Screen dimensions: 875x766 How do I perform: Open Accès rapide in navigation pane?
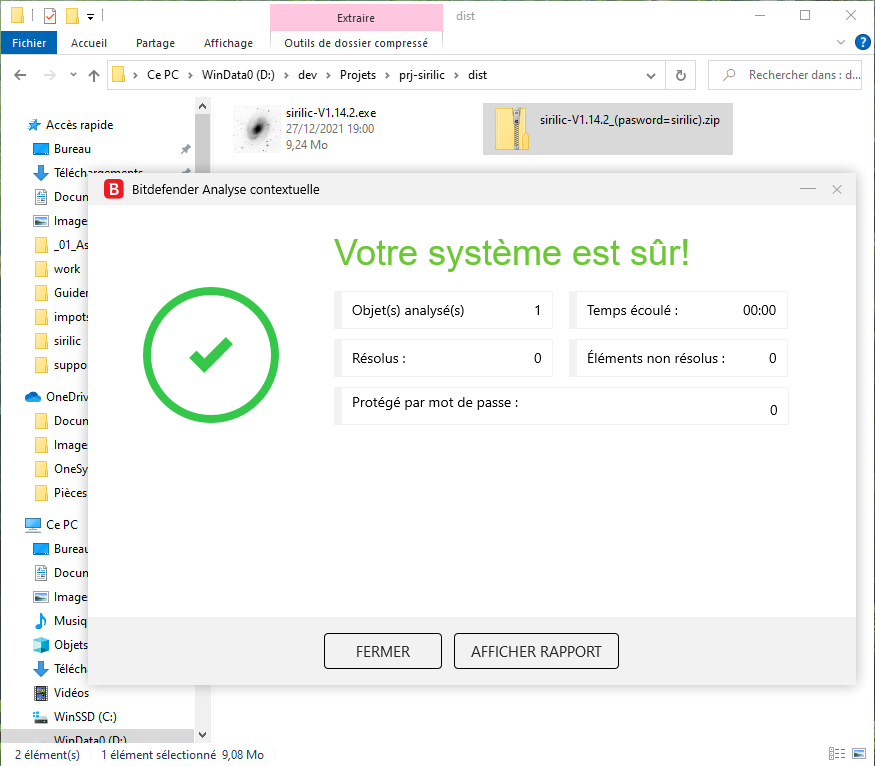(x=79, y=125)
